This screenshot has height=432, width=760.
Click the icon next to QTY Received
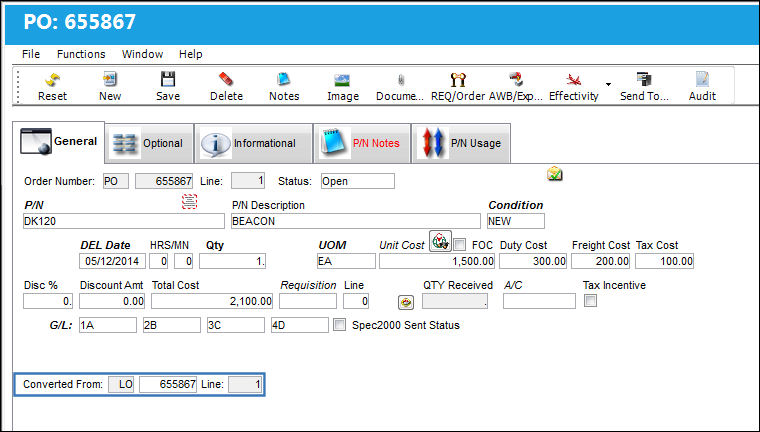pyautogui.click(x=406, y=302)
